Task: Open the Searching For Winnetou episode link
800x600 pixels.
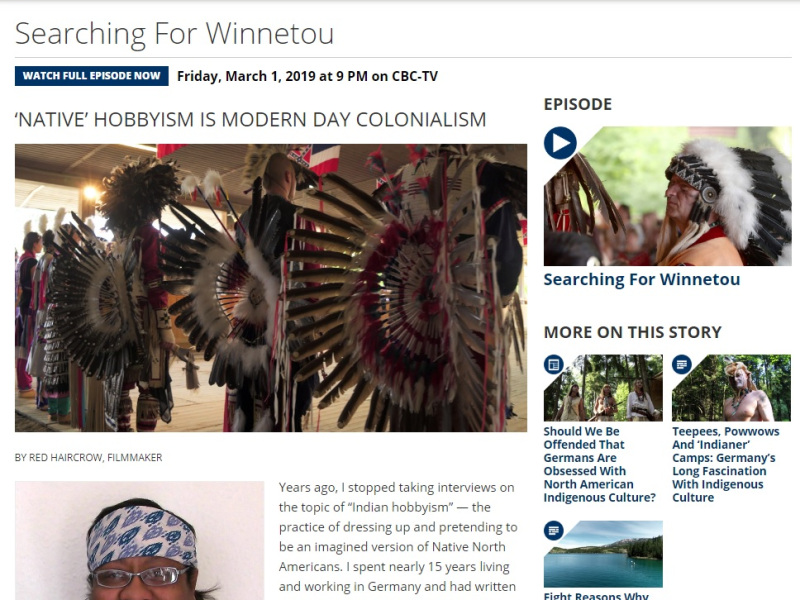Action: click(641, 280)
